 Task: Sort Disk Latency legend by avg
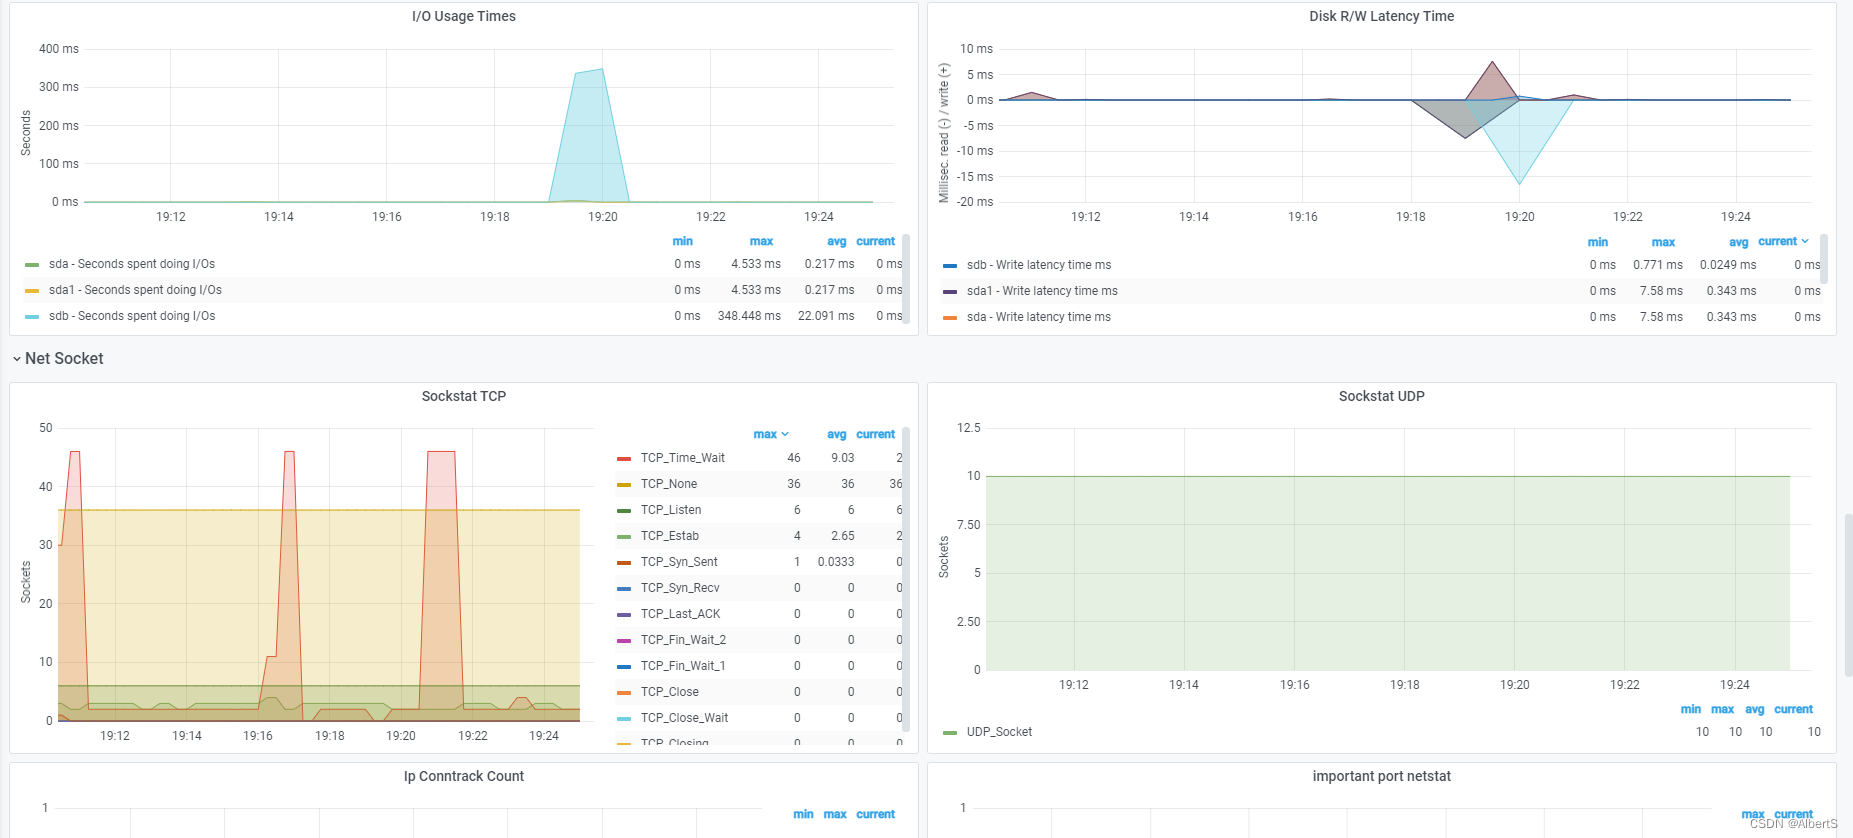click(1739, 242)
